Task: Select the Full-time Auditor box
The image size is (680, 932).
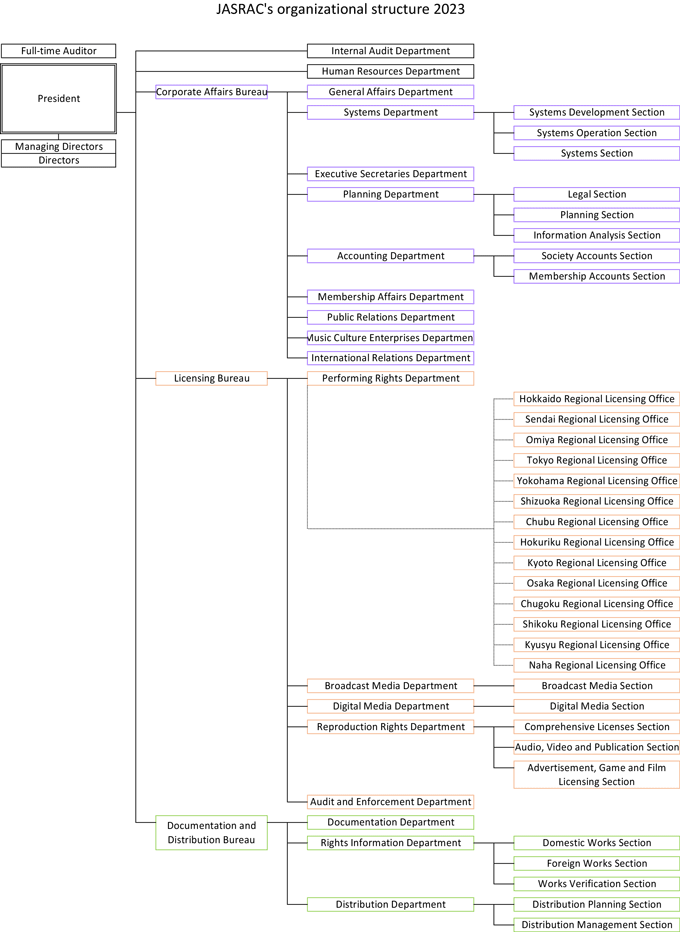Action: coord(59,51)
